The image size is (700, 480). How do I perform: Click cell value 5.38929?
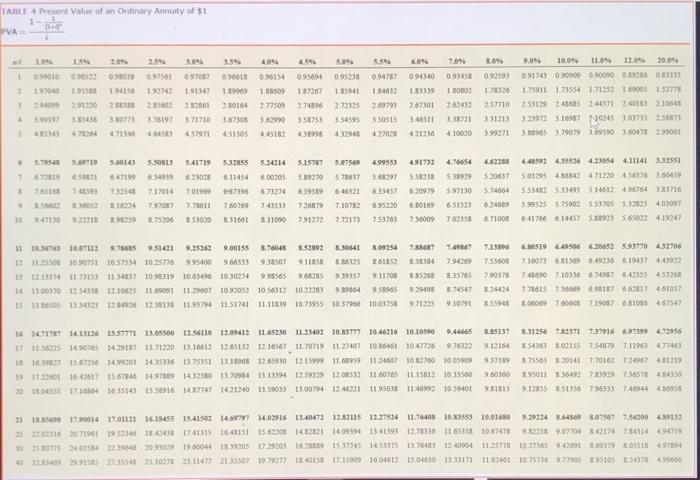(459, 177)
